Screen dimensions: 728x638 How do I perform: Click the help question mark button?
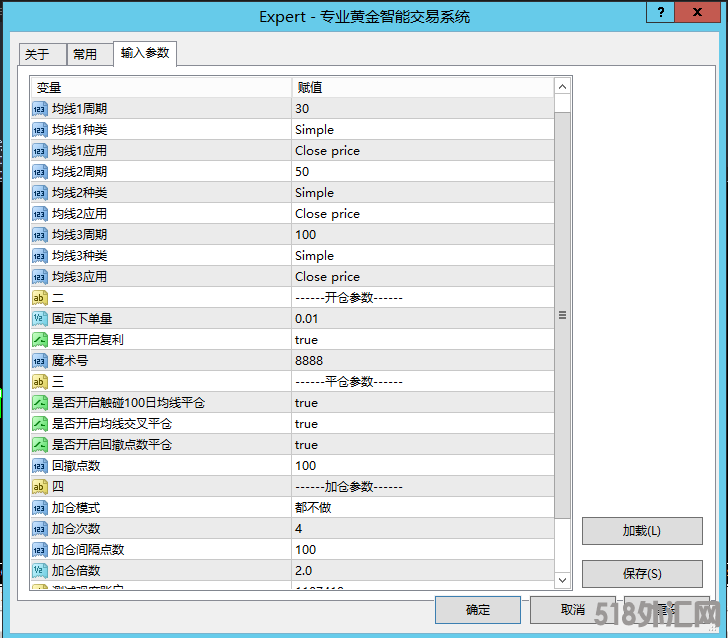click(661, 12)
